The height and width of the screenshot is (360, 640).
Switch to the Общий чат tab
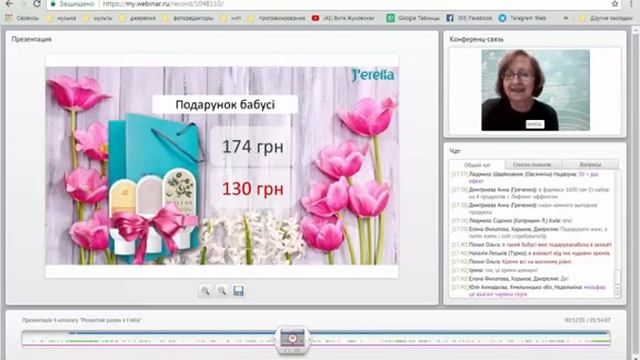[477, 165]
